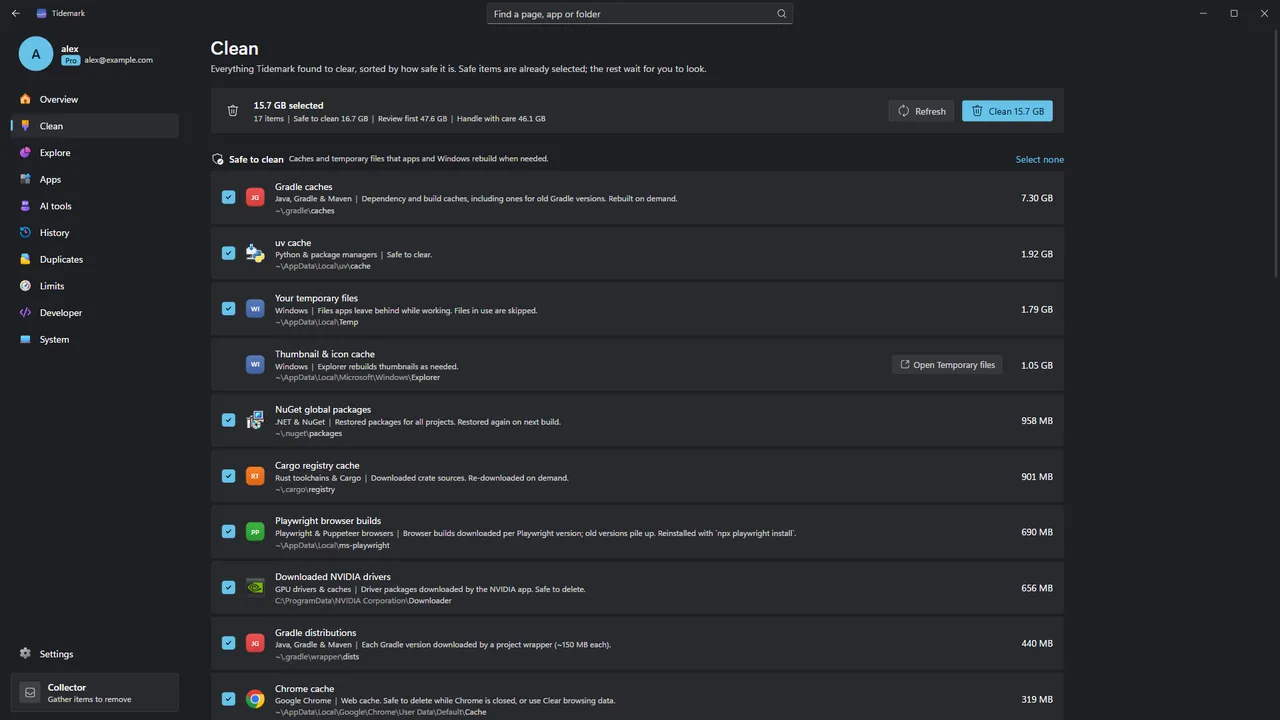
Task: Toggle the NuGet global packages checkbox
Action: (x=228, y=420)
